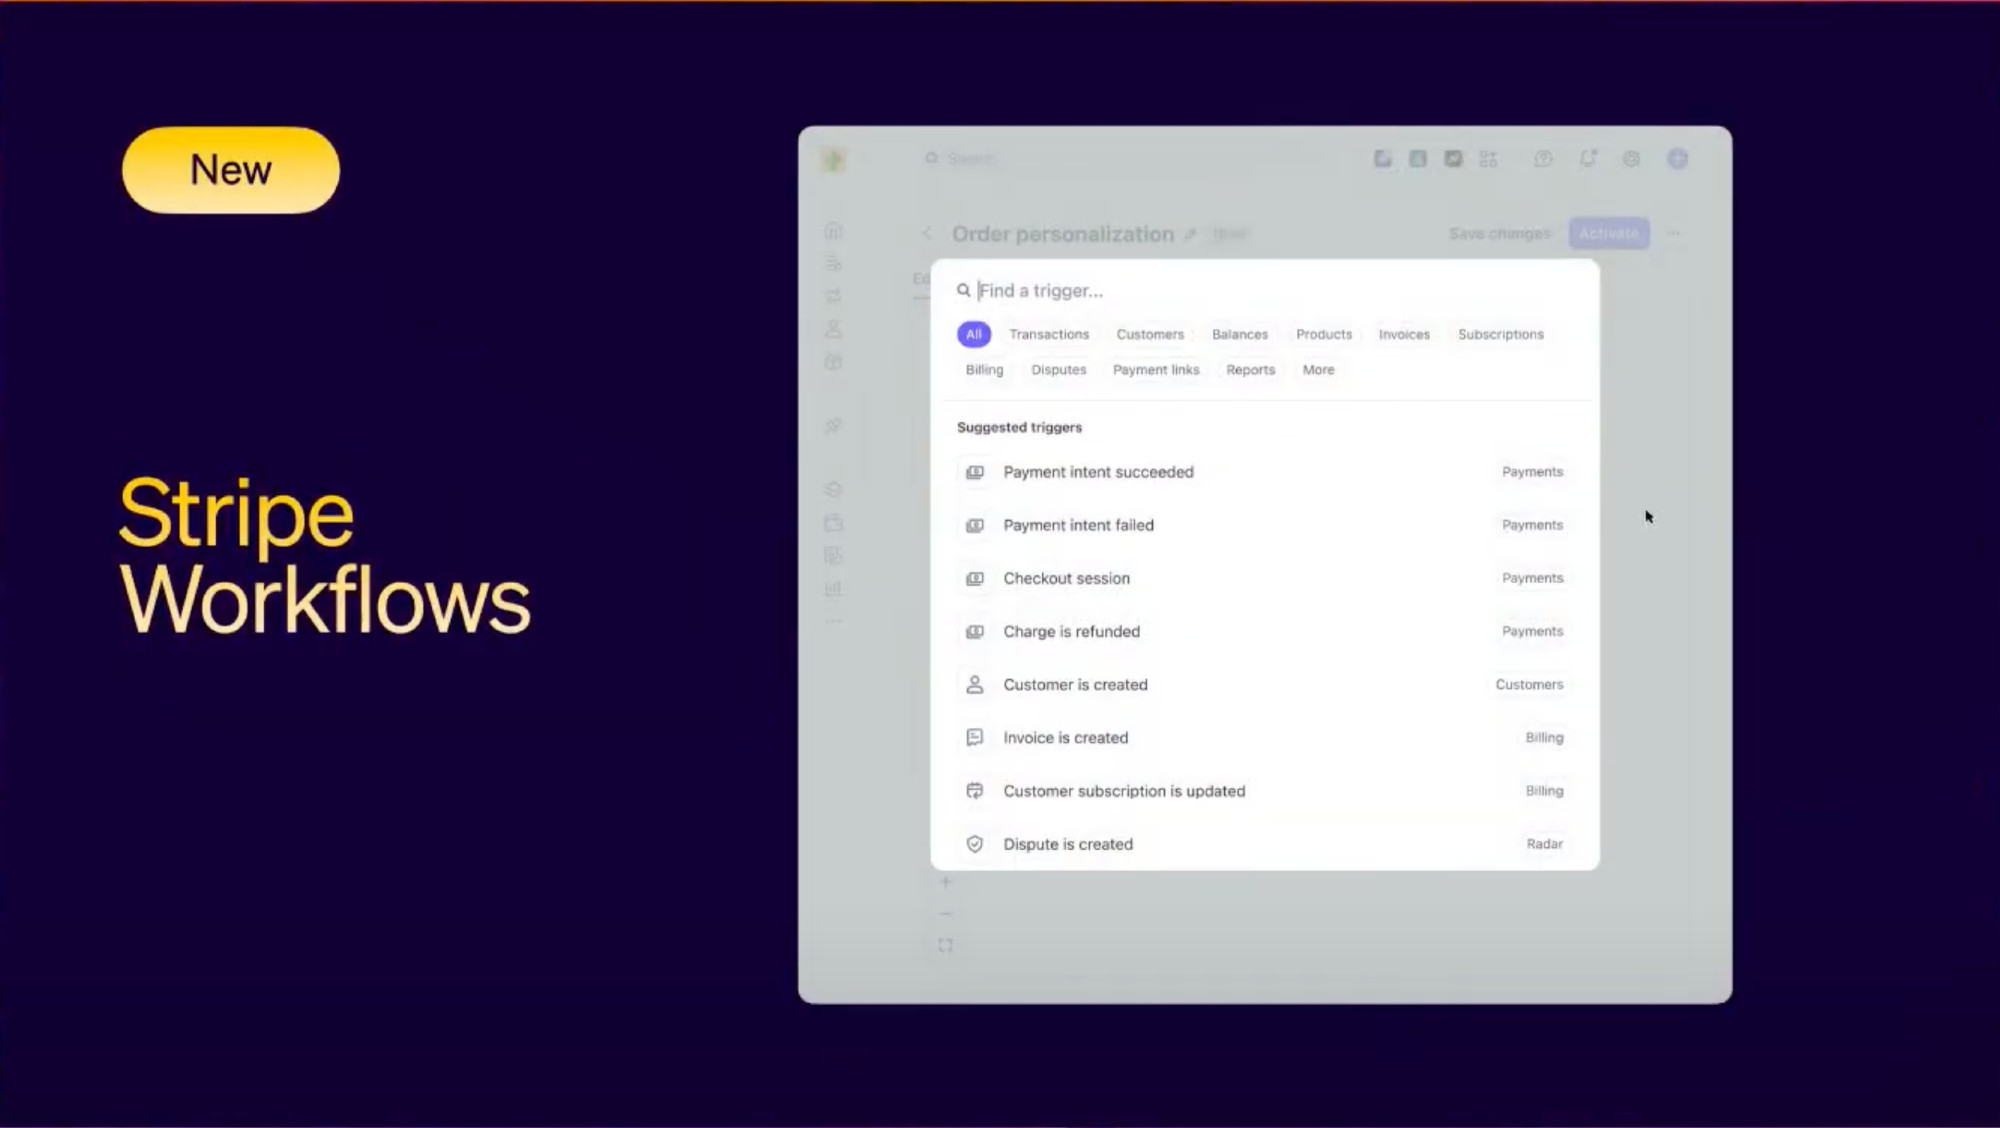2000x1128 pixels.
Task: Choose Customer is created trigger
Action: pos(1265,685)
